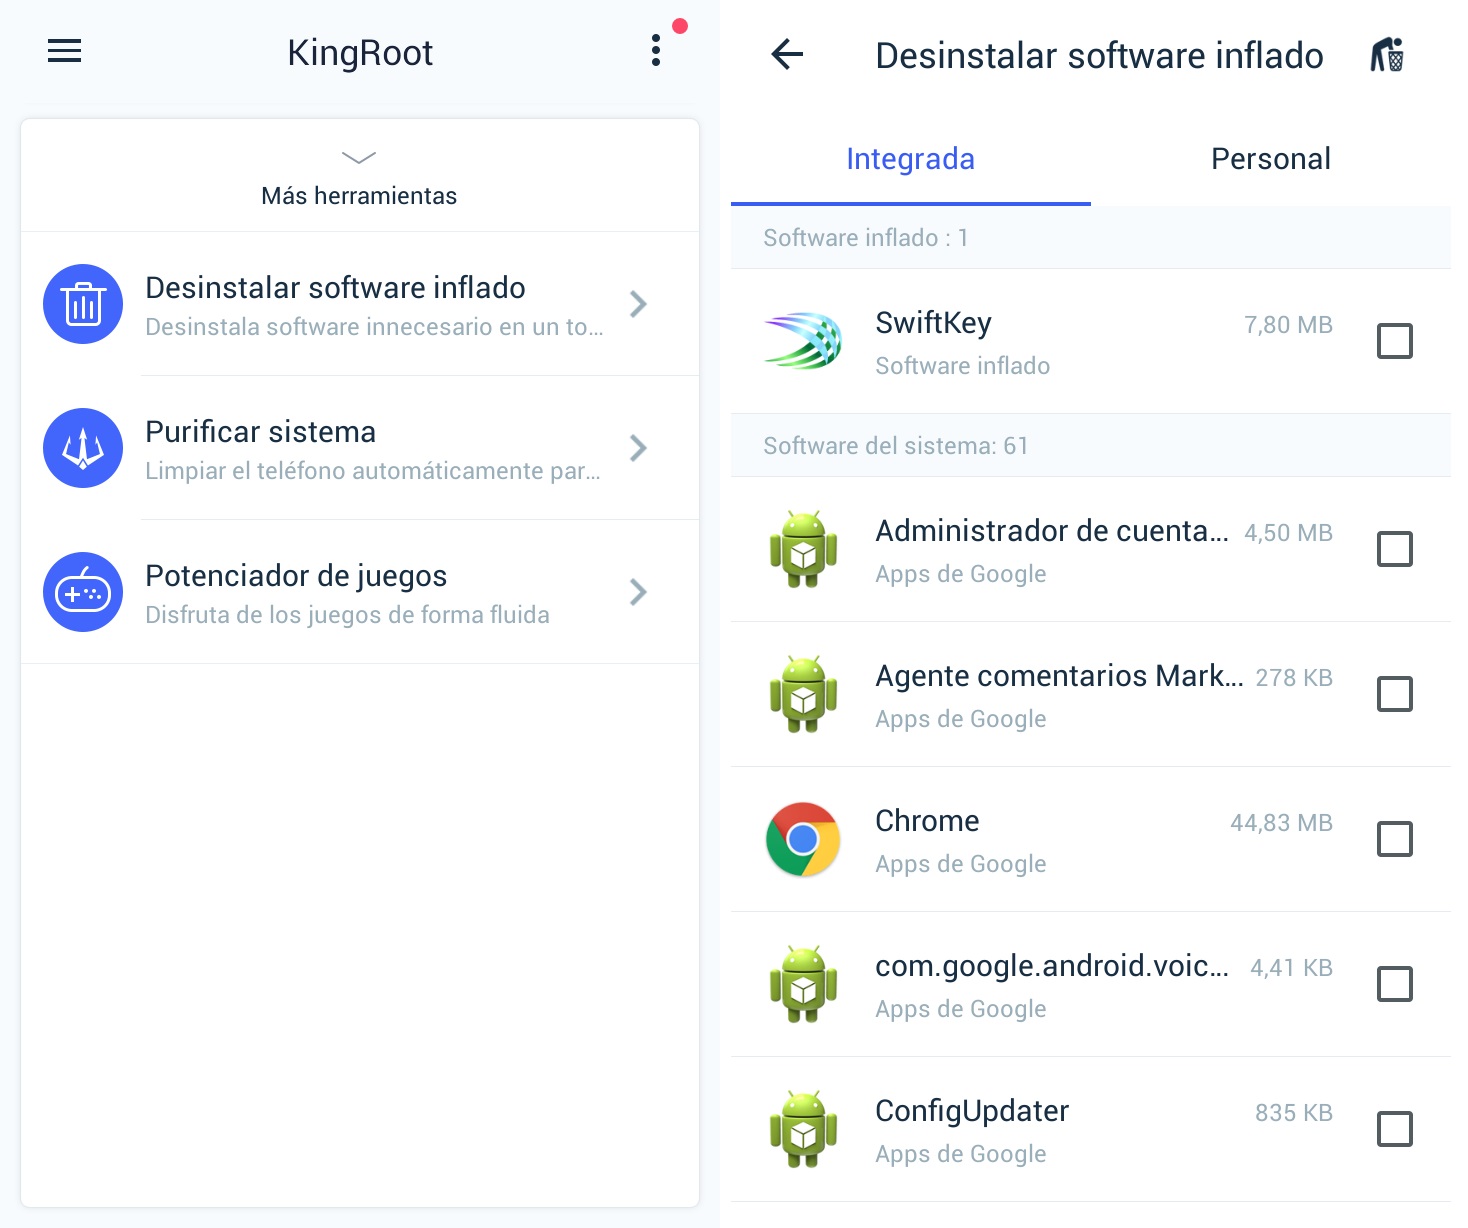Tap the com.google.android.voice list row
The height and width of the screenshot is (1228, 1468).
coord(1050,984)
